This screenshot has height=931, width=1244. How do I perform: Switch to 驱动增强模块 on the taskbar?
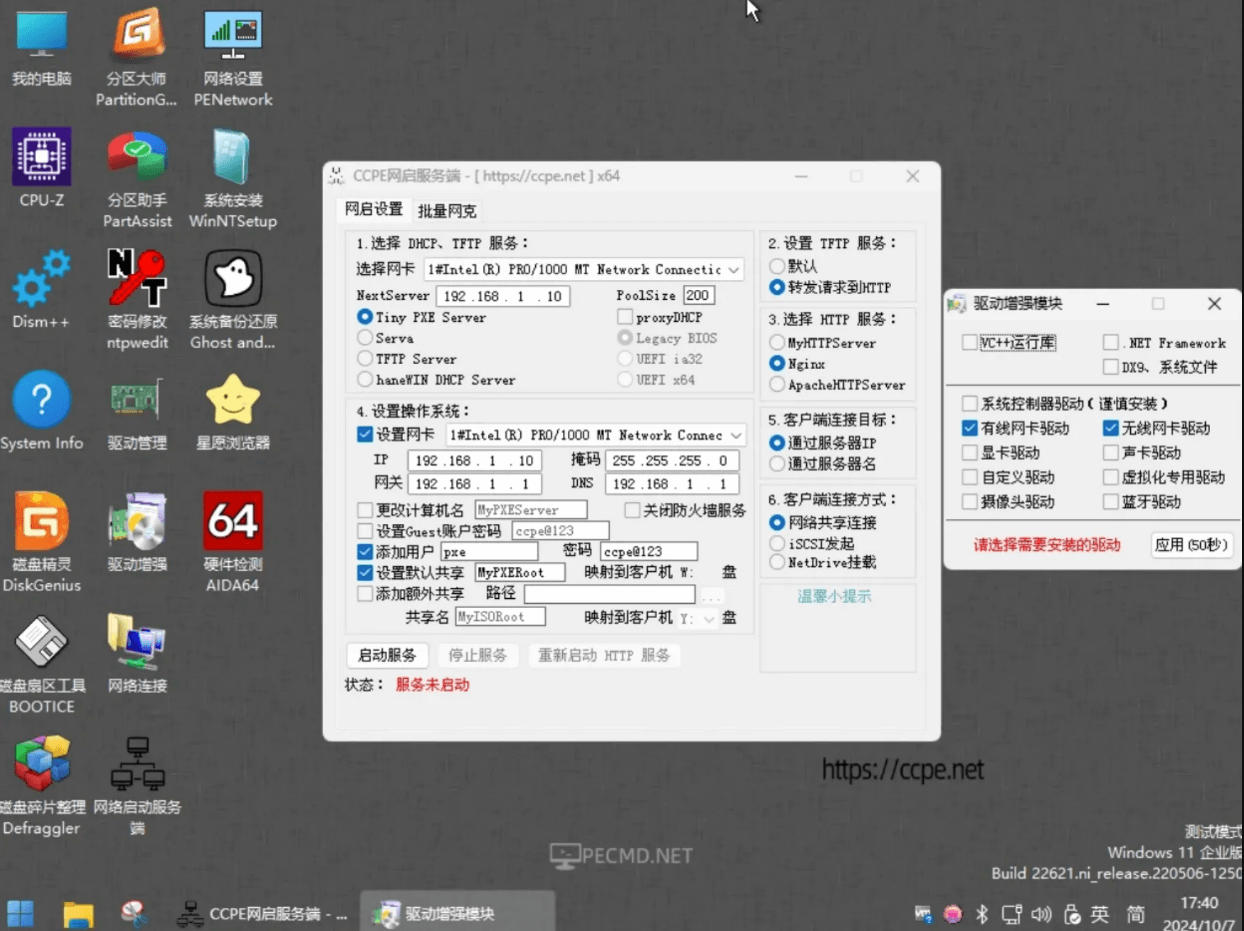(456, 913)
